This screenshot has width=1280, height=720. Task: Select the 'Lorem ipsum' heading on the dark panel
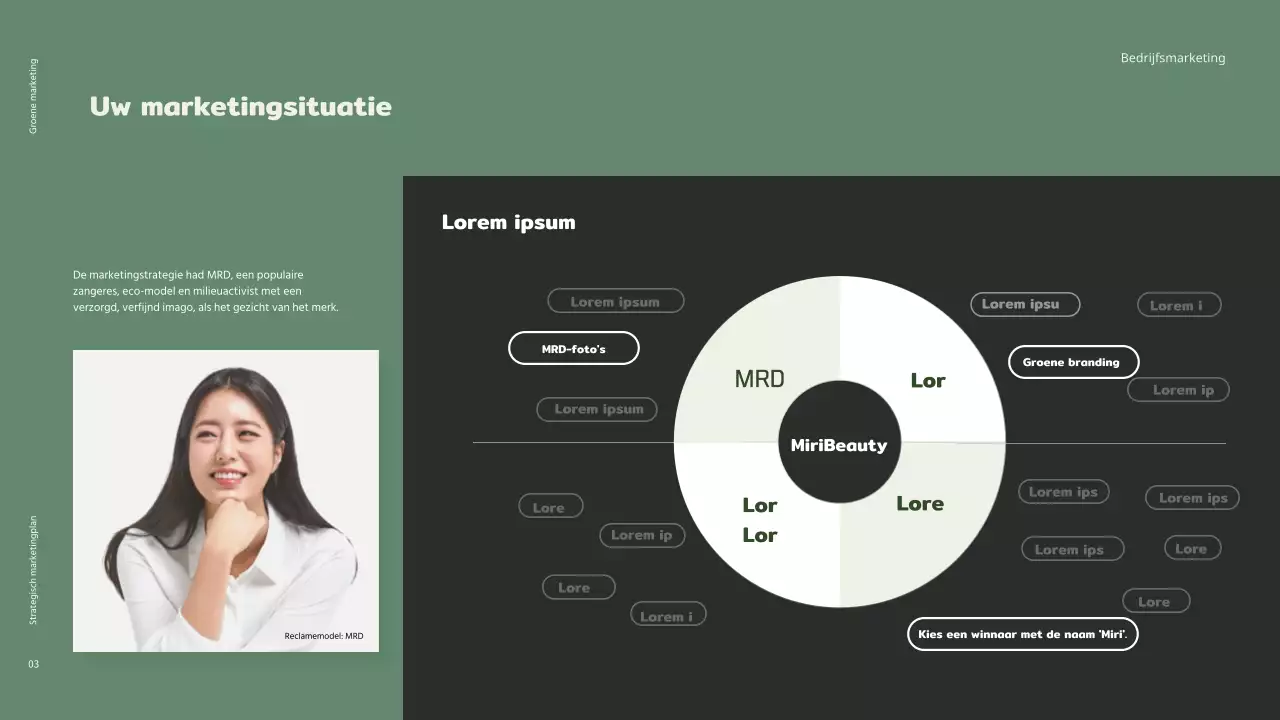[x=508, y=222]
